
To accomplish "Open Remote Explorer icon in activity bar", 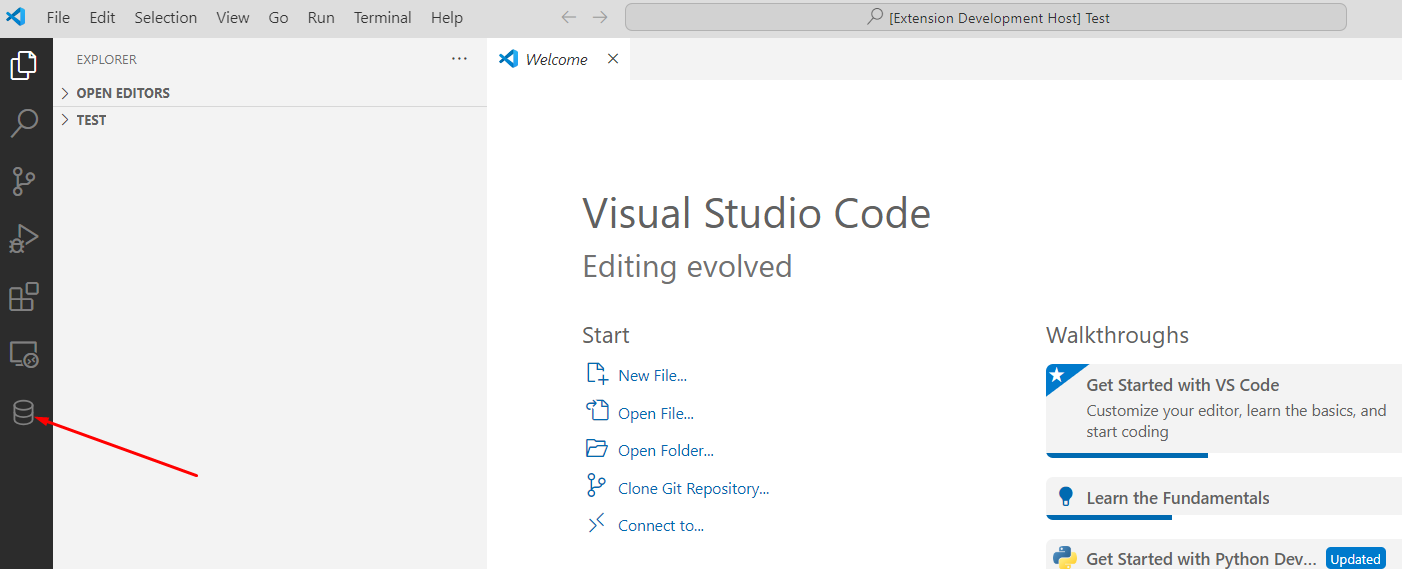I will (24, 355).
